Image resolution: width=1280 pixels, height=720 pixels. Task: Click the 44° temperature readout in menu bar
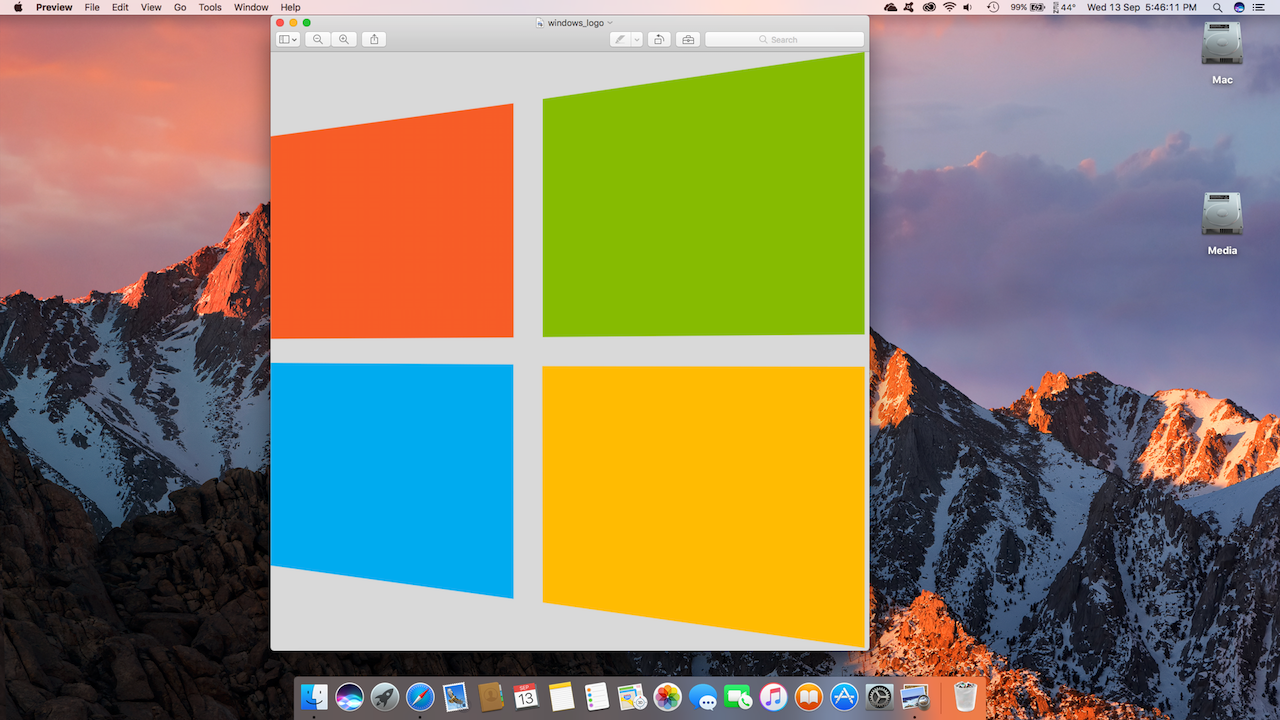(x=1063, y=7)
